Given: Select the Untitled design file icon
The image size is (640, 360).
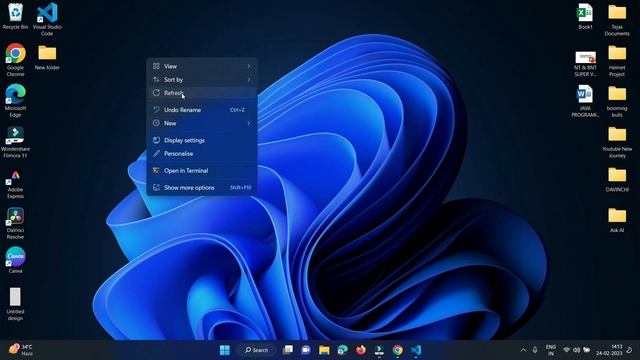Looking at the screenshot, I should tap(15, 304).
